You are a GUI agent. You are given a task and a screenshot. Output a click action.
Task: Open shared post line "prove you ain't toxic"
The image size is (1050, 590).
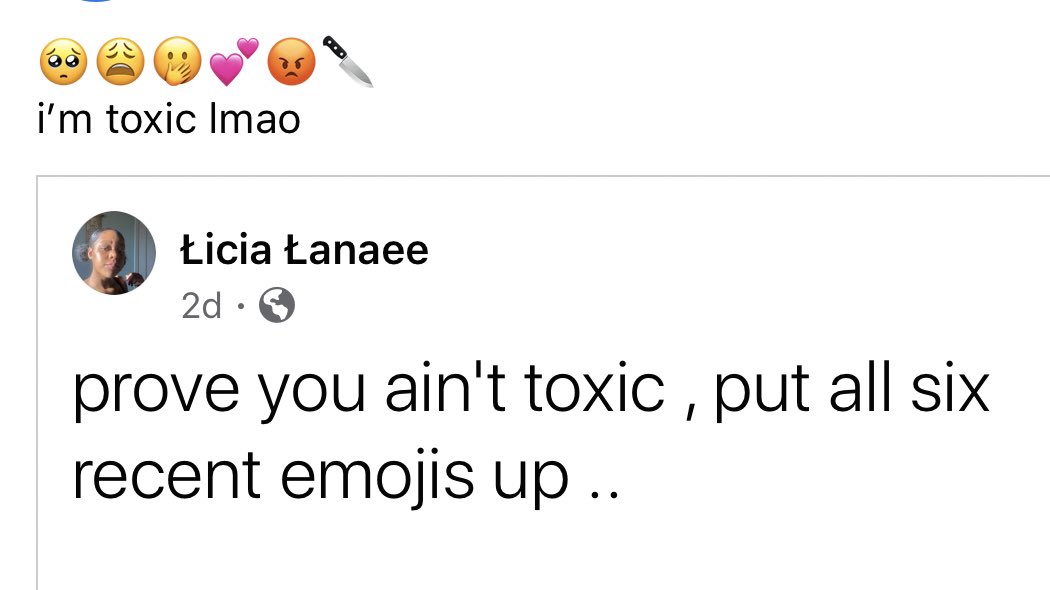tap(368, 388)
